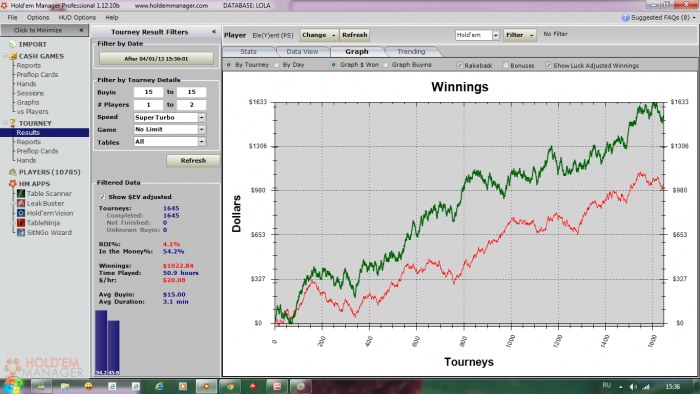This screenshot has width=700, height=394.
Task: Open vs Players under Cash Games
Action: click(x=32, y=112)
